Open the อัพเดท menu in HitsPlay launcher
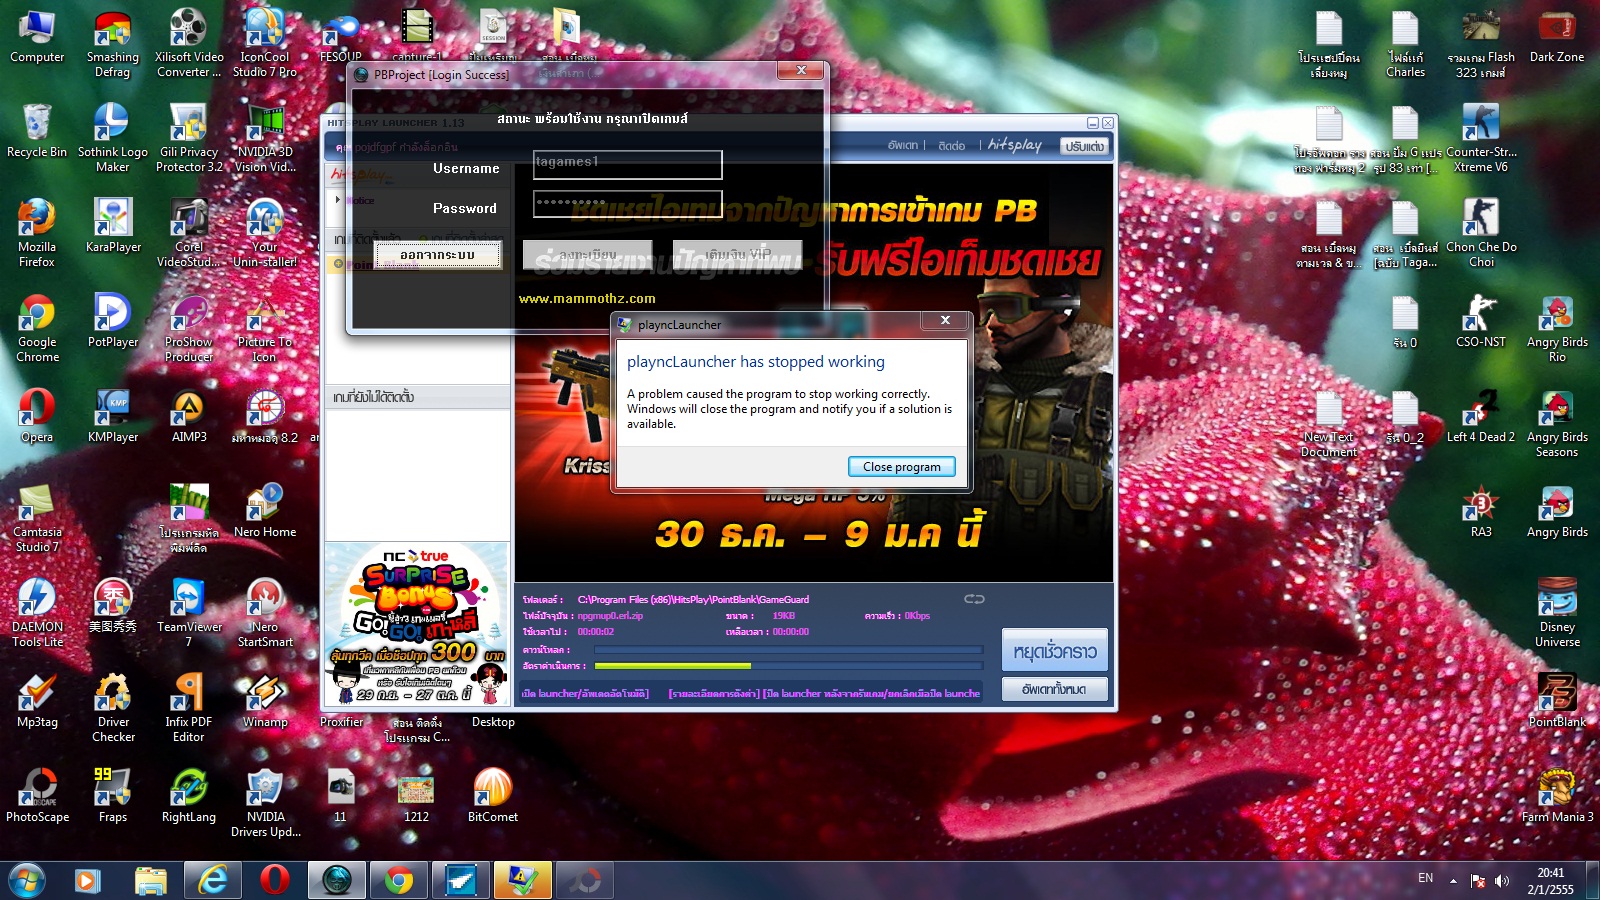The width and height of the screenshot is (1600, 900). click(903, 146)
